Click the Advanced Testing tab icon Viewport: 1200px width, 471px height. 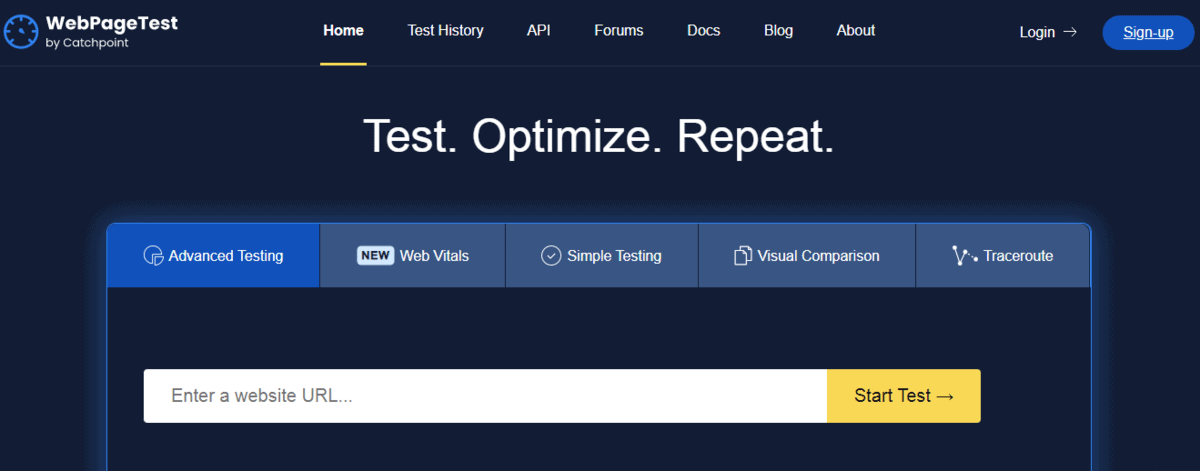pos(153,256)
